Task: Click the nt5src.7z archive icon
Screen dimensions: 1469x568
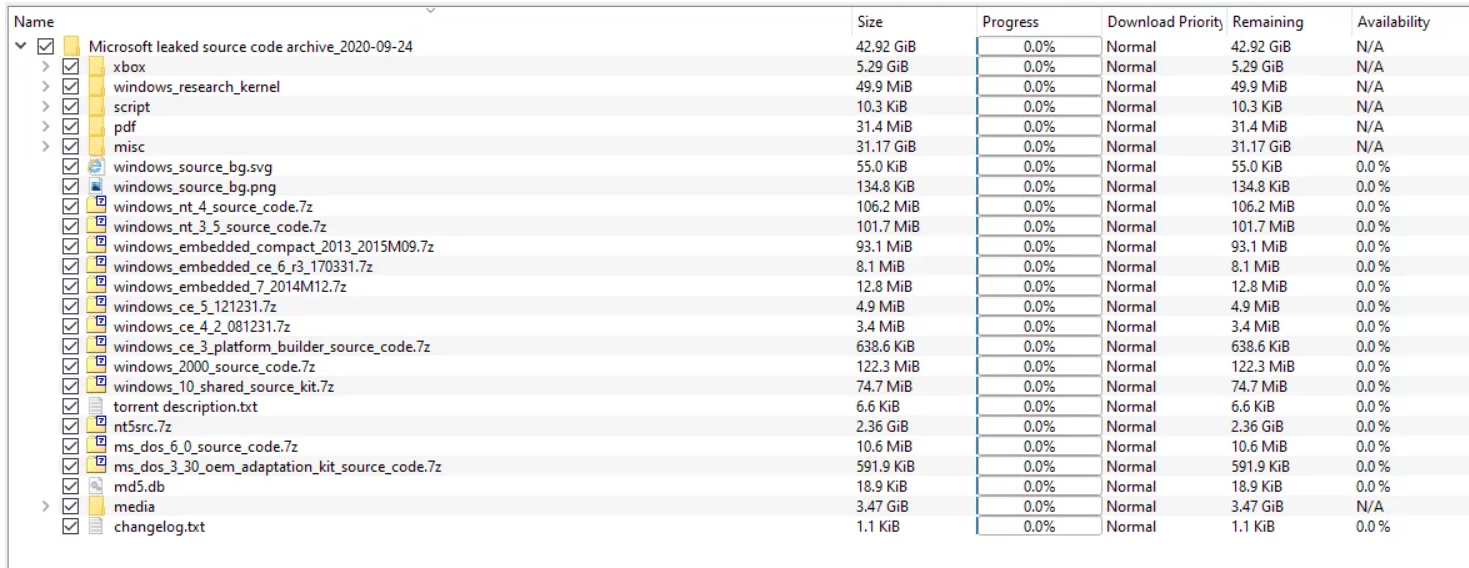Action: [96, 426]
